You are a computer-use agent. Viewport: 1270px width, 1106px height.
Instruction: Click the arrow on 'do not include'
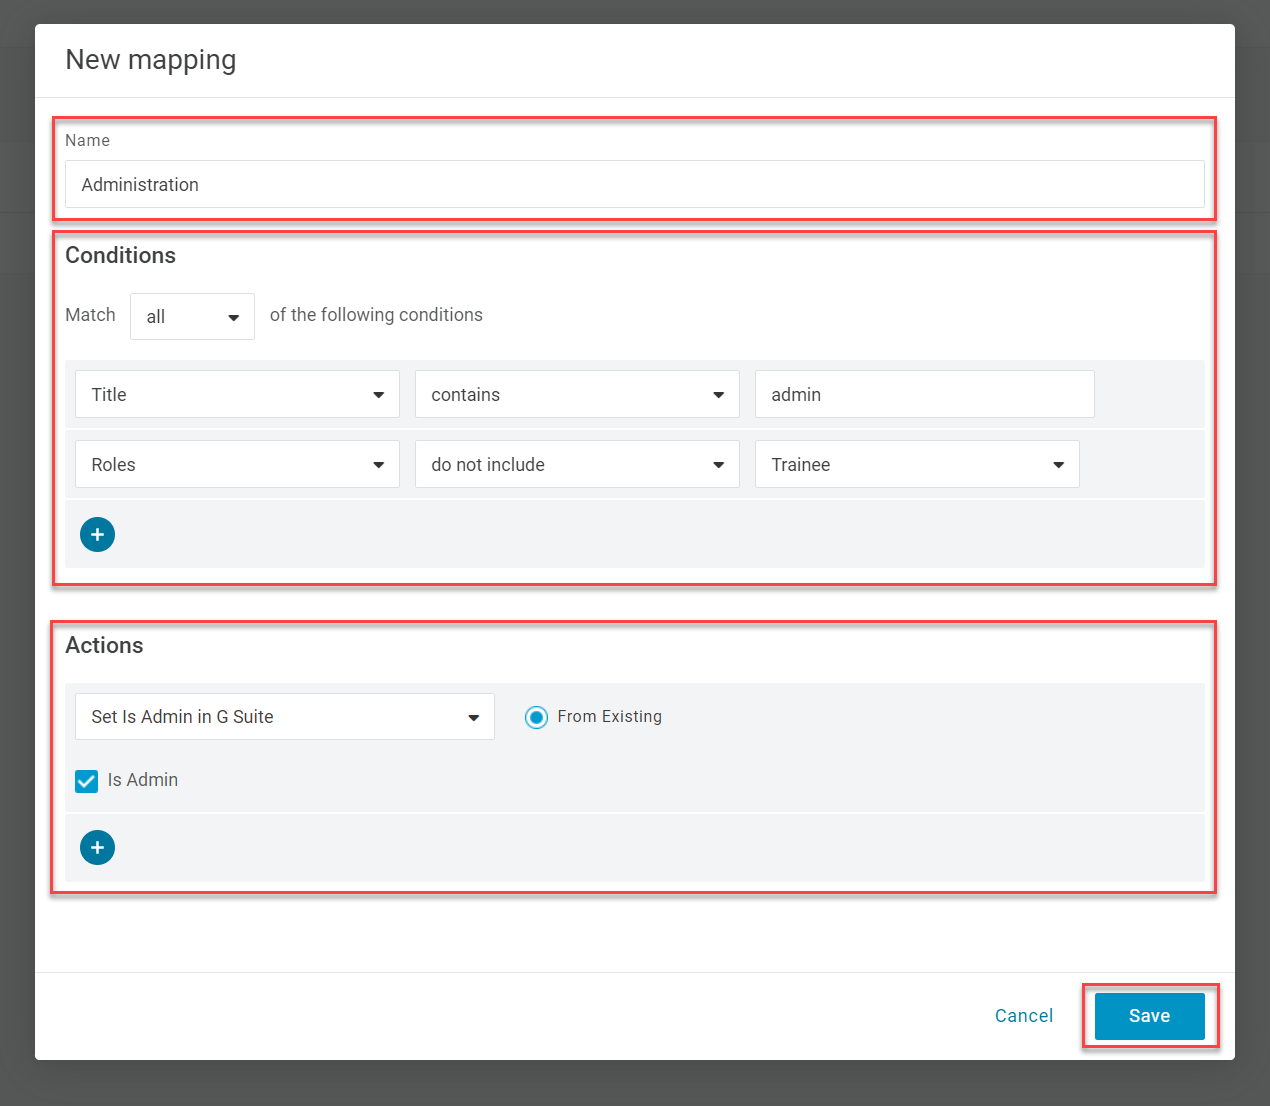(x=718, y=464)
